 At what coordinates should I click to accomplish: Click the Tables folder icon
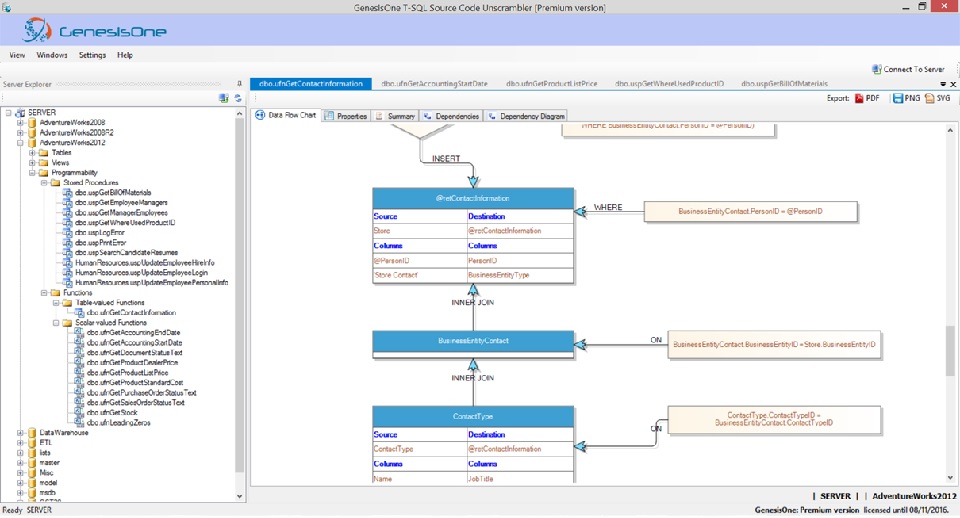(43, 152)
